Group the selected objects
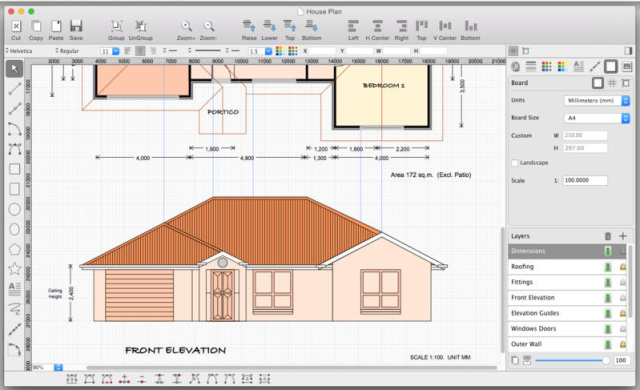The width and height of the screenshot is (640, 390). 116,27
